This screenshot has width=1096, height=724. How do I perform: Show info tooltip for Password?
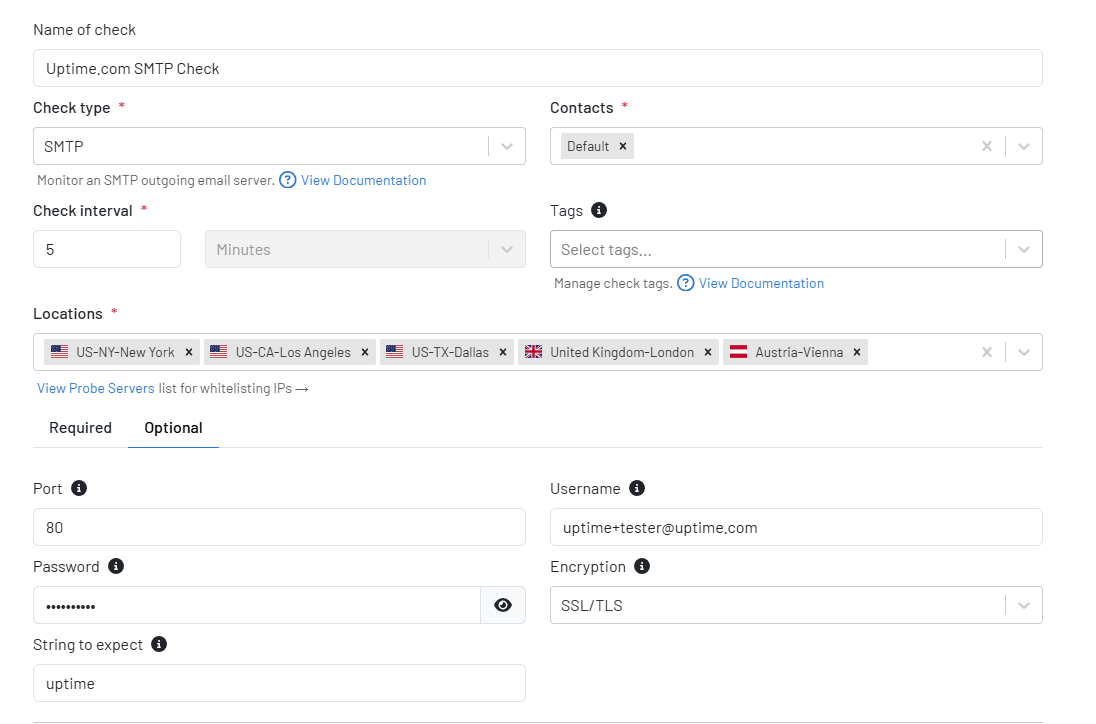116,566
